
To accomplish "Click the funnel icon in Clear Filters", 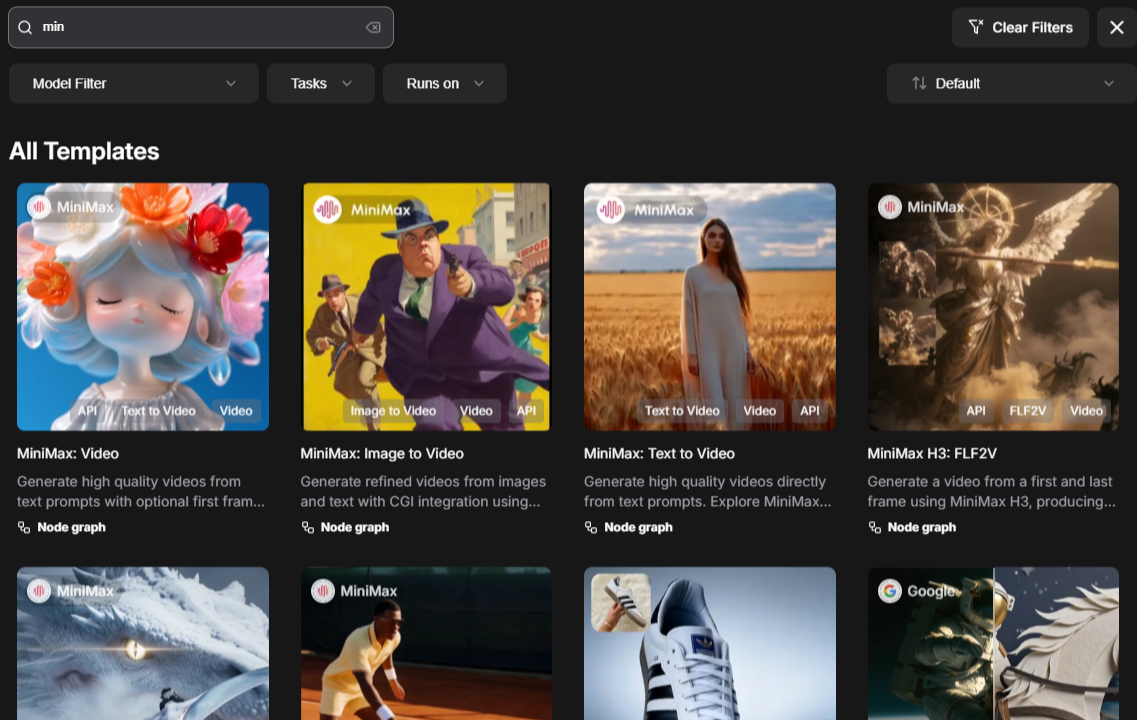I will (x=976, y=28).
